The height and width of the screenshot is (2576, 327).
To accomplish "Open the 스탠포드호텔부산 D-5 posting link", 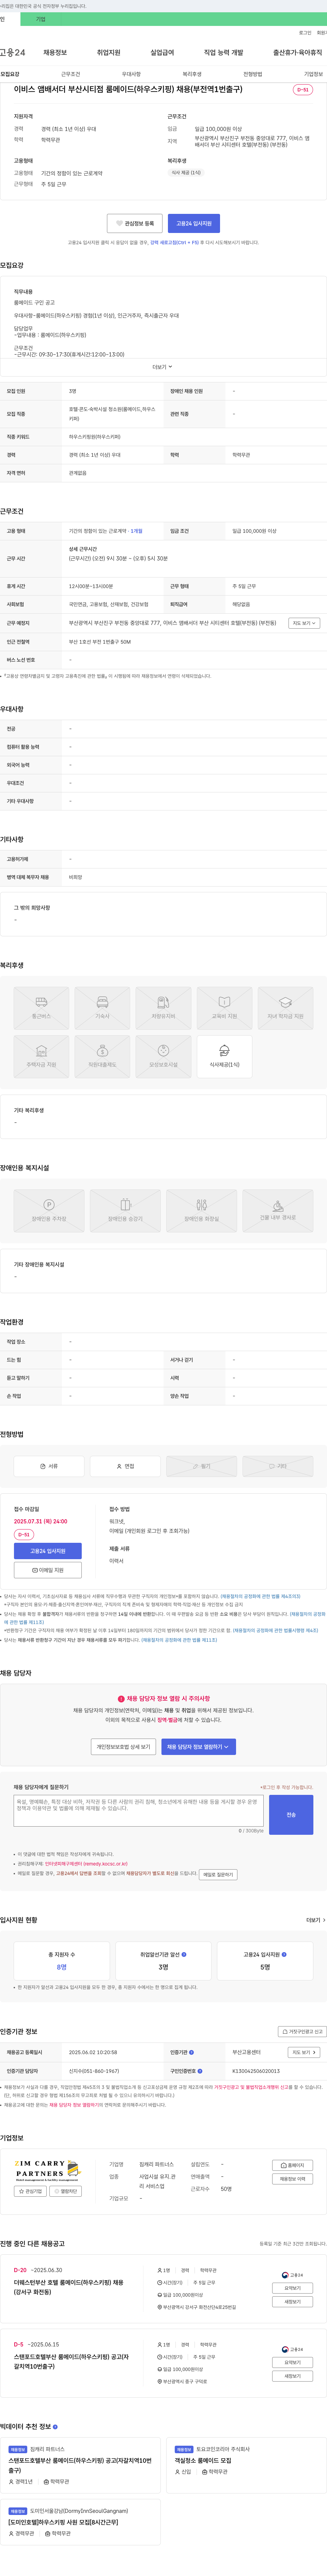I will tap(71, 2361).
